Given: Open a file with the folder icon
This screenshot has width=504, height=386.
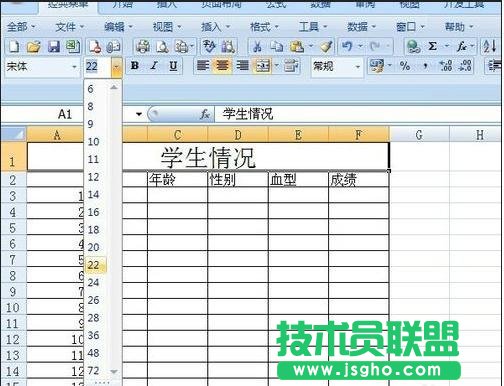Looking at the screenshot, I should point(33,47).
